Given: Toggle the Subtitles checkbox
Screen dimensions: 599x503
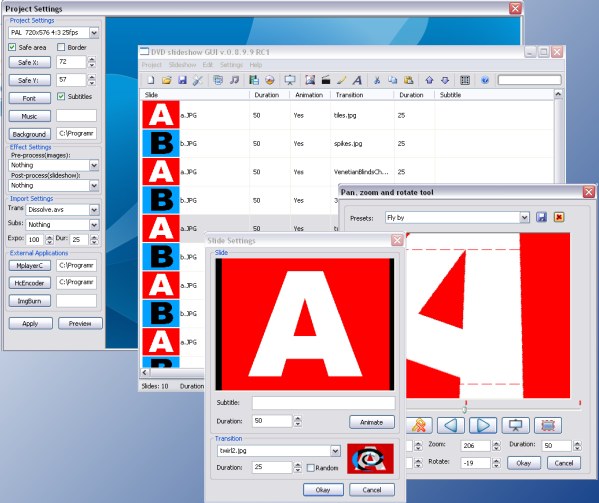Looking at the screenshot, I should [61, 96].
